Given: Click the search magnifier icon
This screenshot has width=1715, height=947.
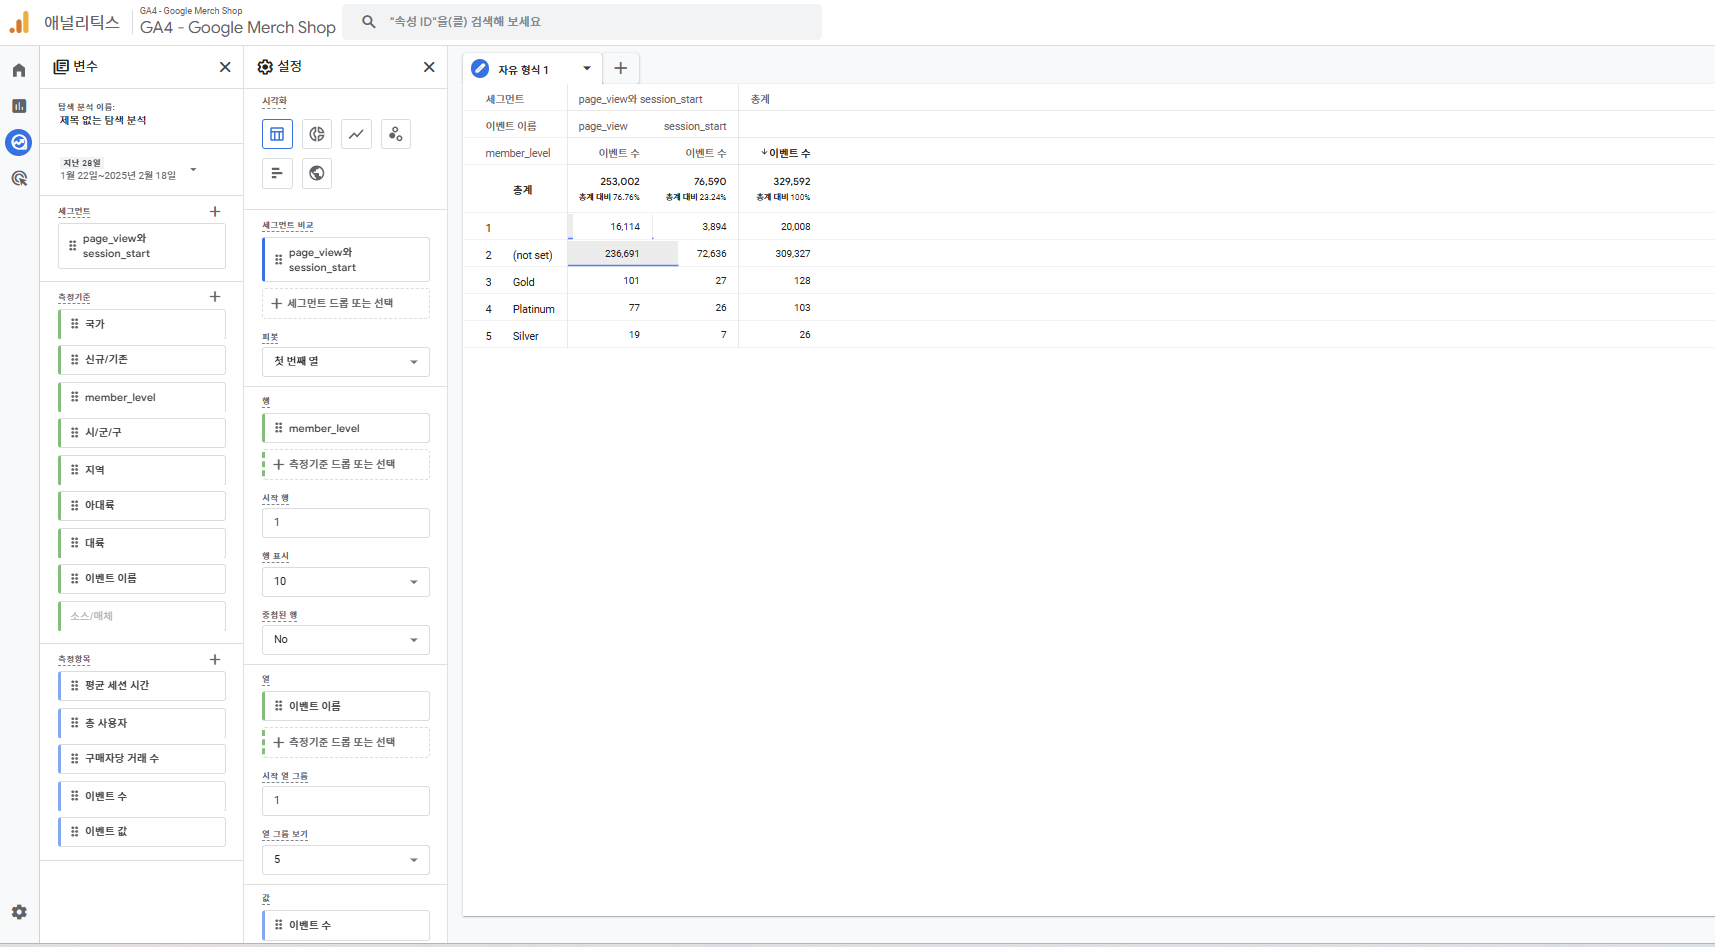Looking at the screenshot, I should (x=369, y=21).
